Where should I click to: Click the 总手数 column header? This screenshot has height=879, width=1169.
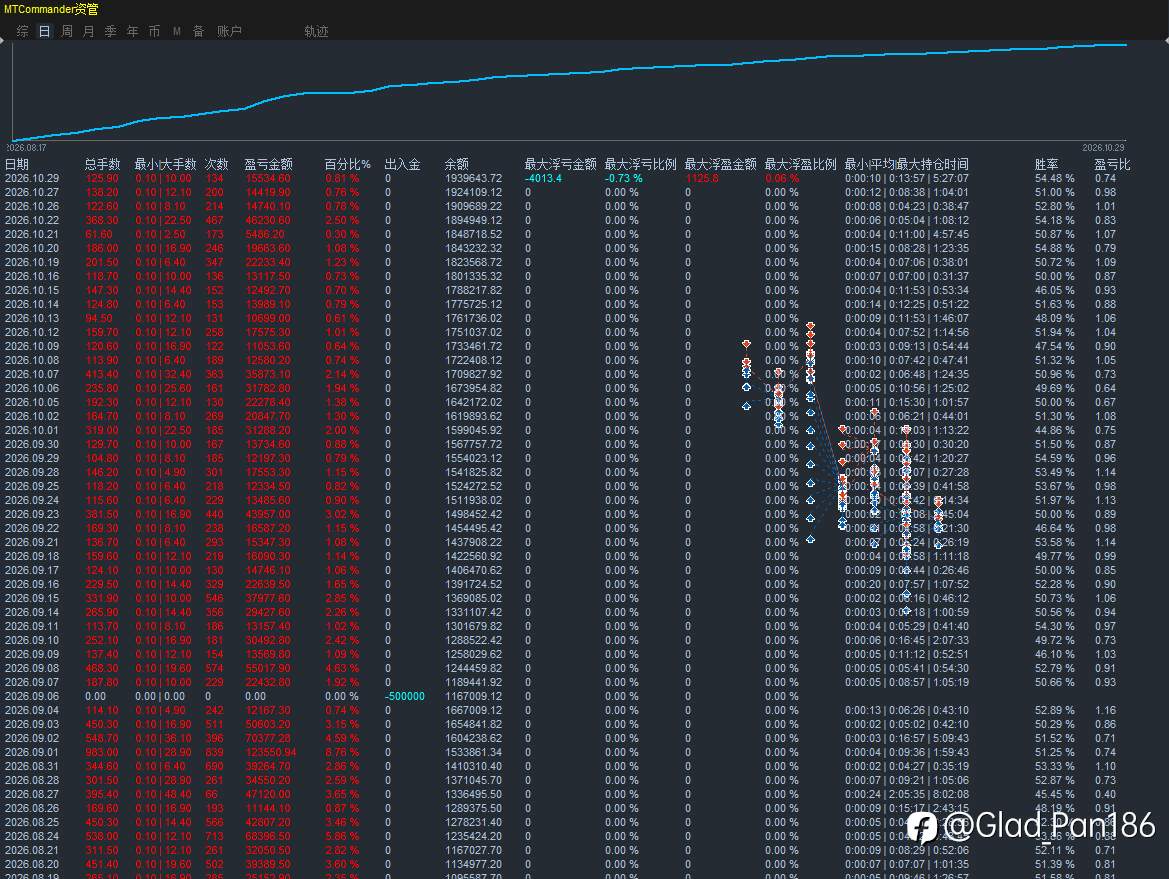[x=103, y=164]
